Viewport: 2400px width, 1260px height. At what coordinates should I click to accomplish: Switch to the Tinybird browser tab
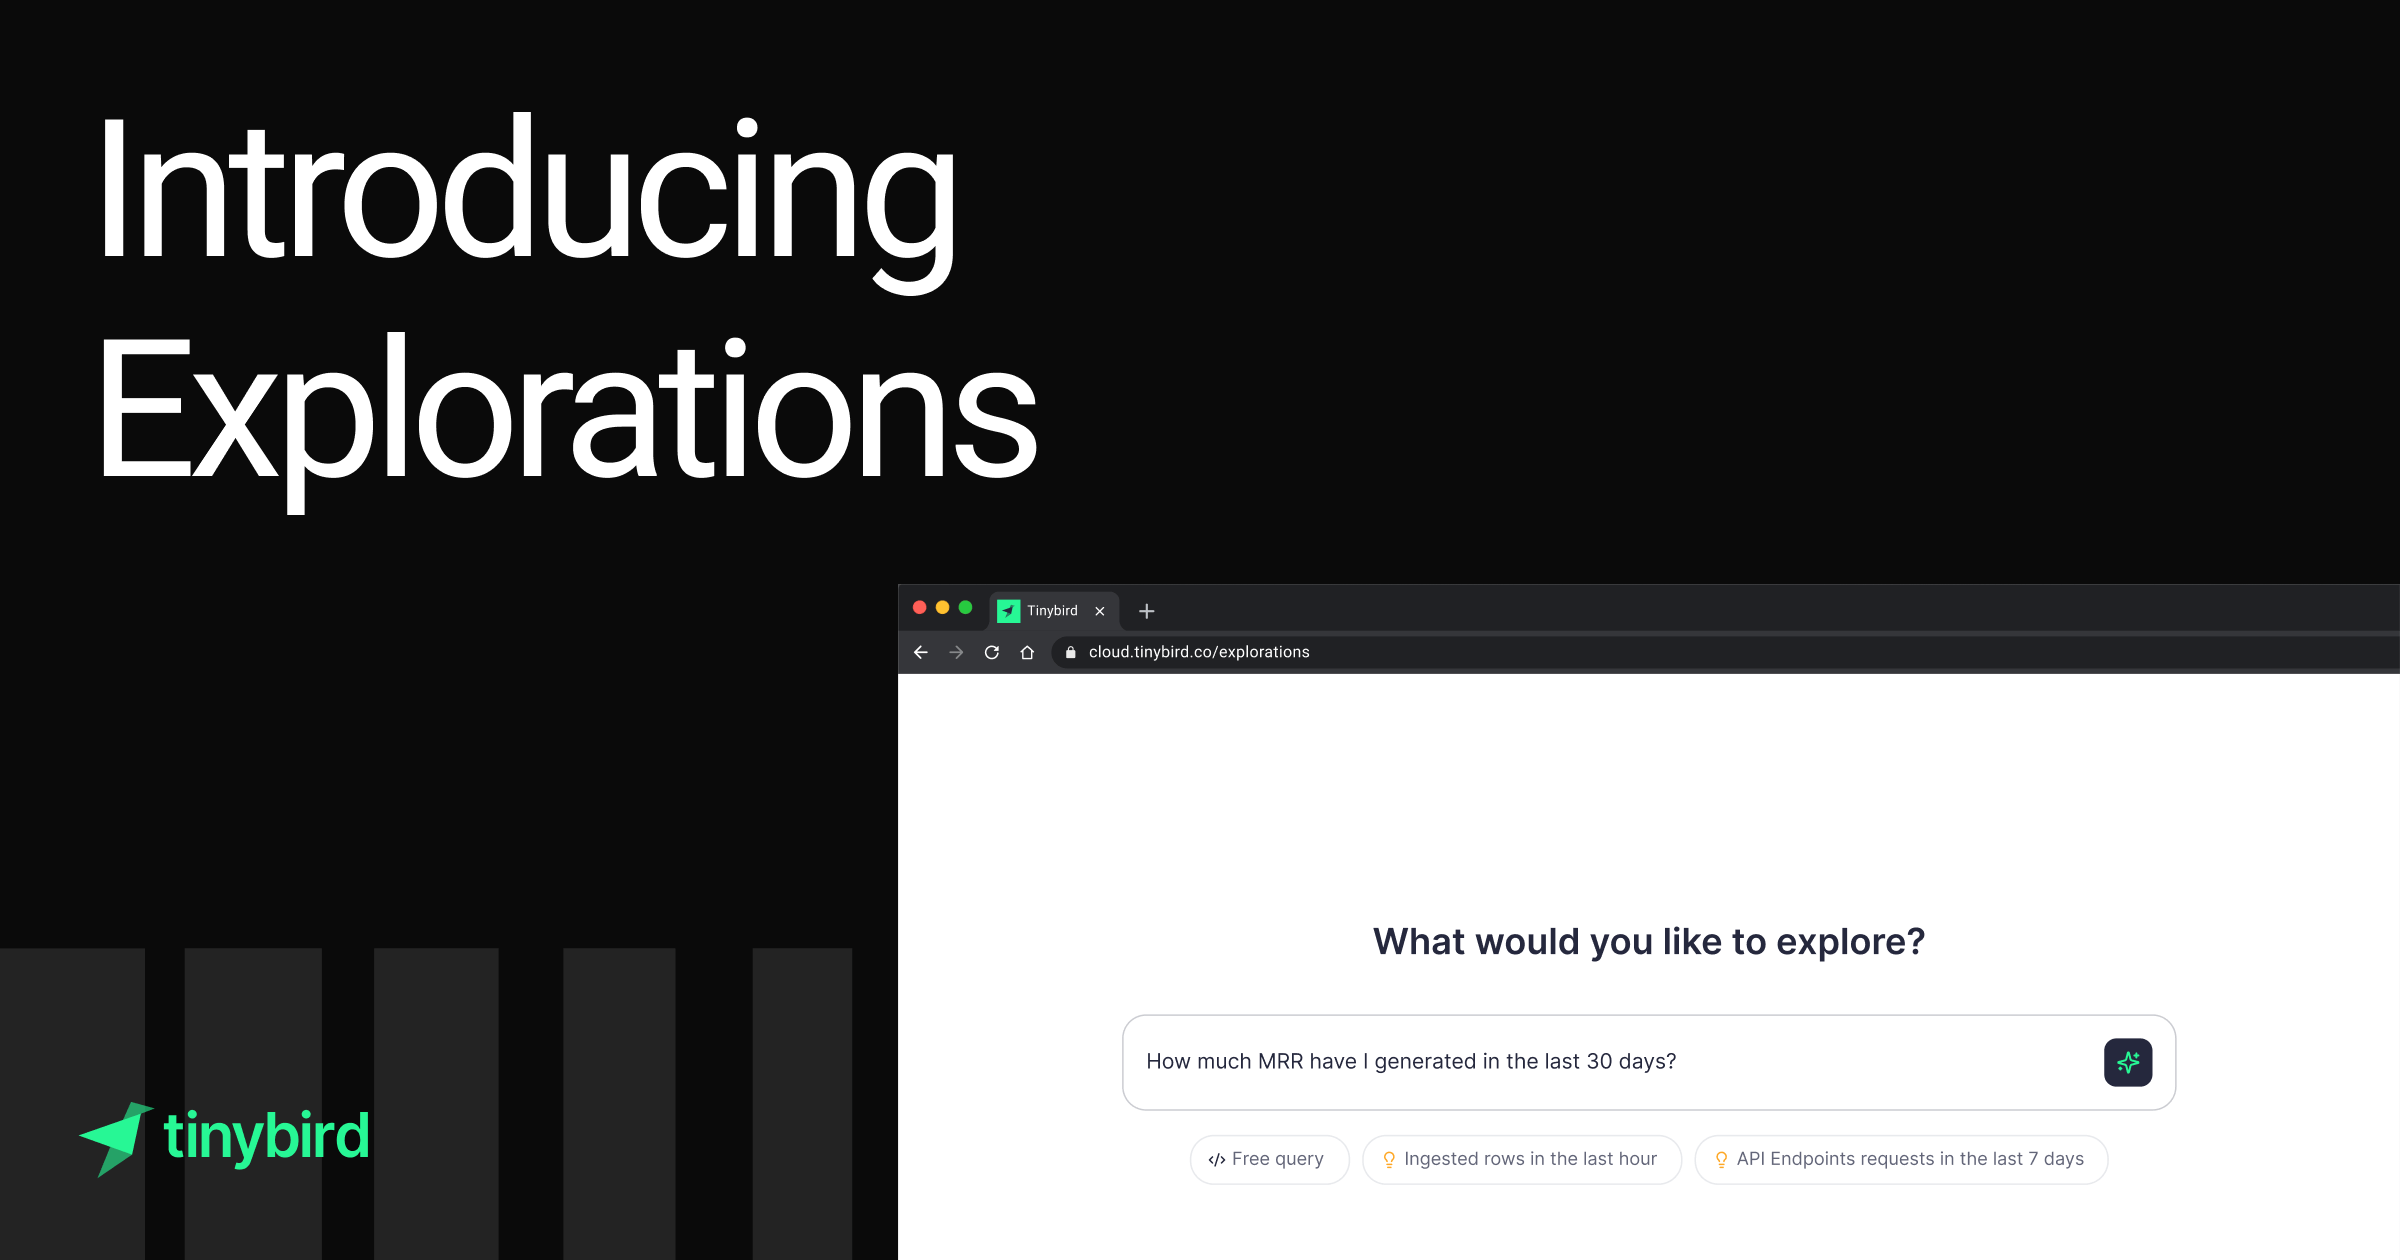pyautogui.click(x=1053, y=610)
